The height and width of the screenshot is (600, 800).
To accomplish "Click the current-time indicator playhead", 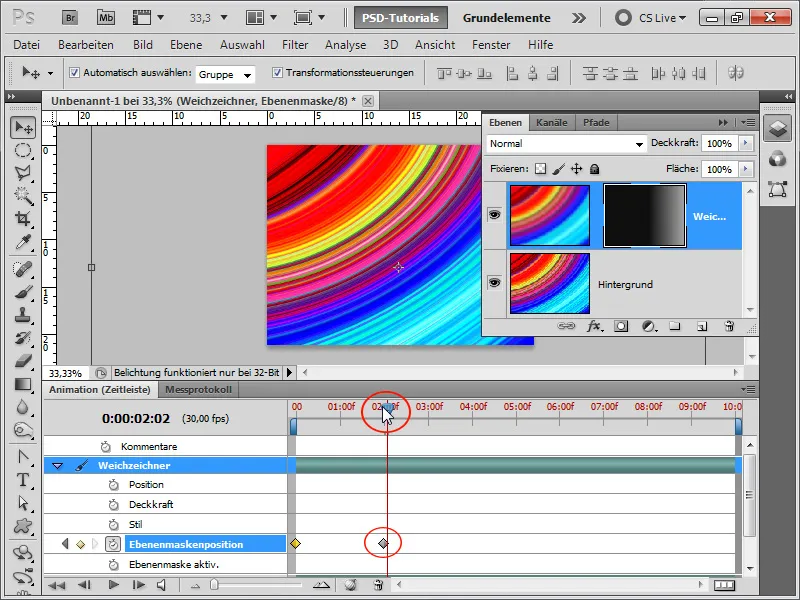I will pyautogui.click(x=388, y=408).
